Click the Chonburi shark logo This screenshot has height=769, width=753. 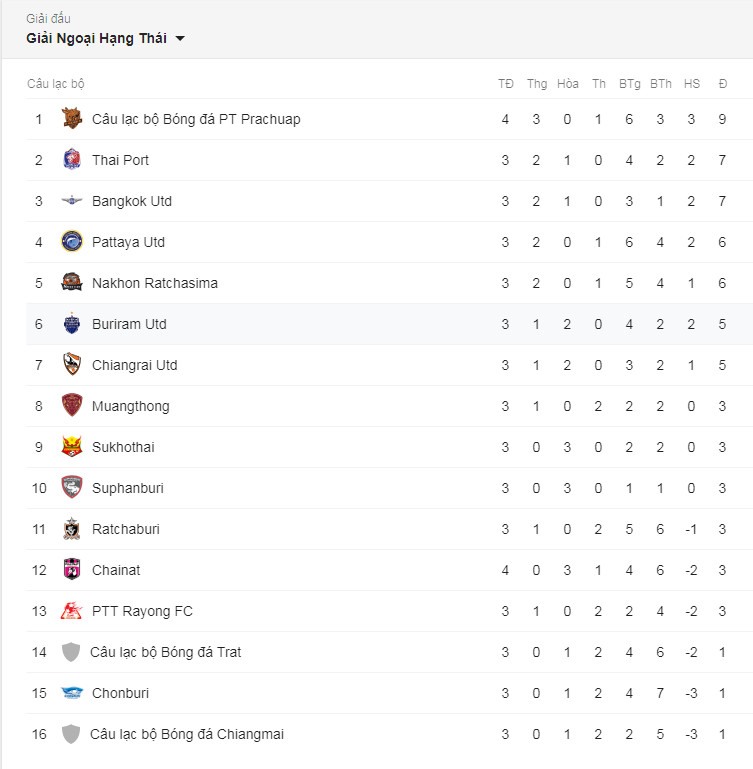[x=72, y=692]
